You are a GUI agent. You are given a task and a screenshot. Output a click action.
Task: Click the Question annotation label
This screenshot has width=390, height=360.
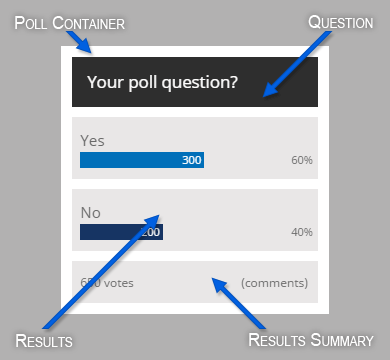340,23
